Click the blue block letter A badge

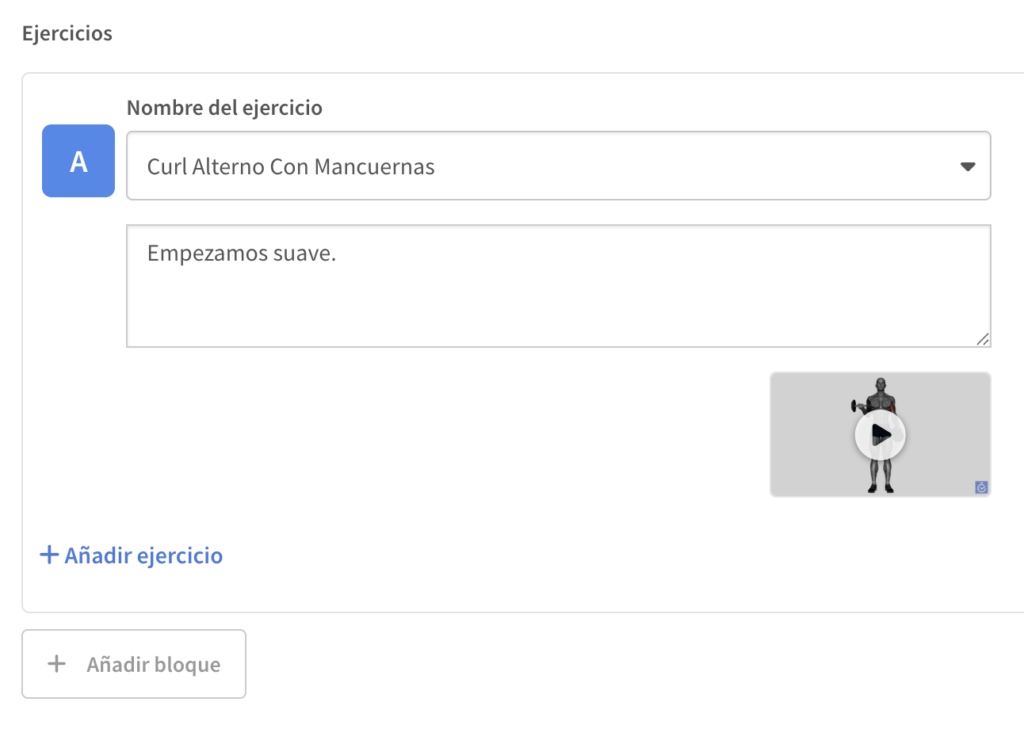78,161
